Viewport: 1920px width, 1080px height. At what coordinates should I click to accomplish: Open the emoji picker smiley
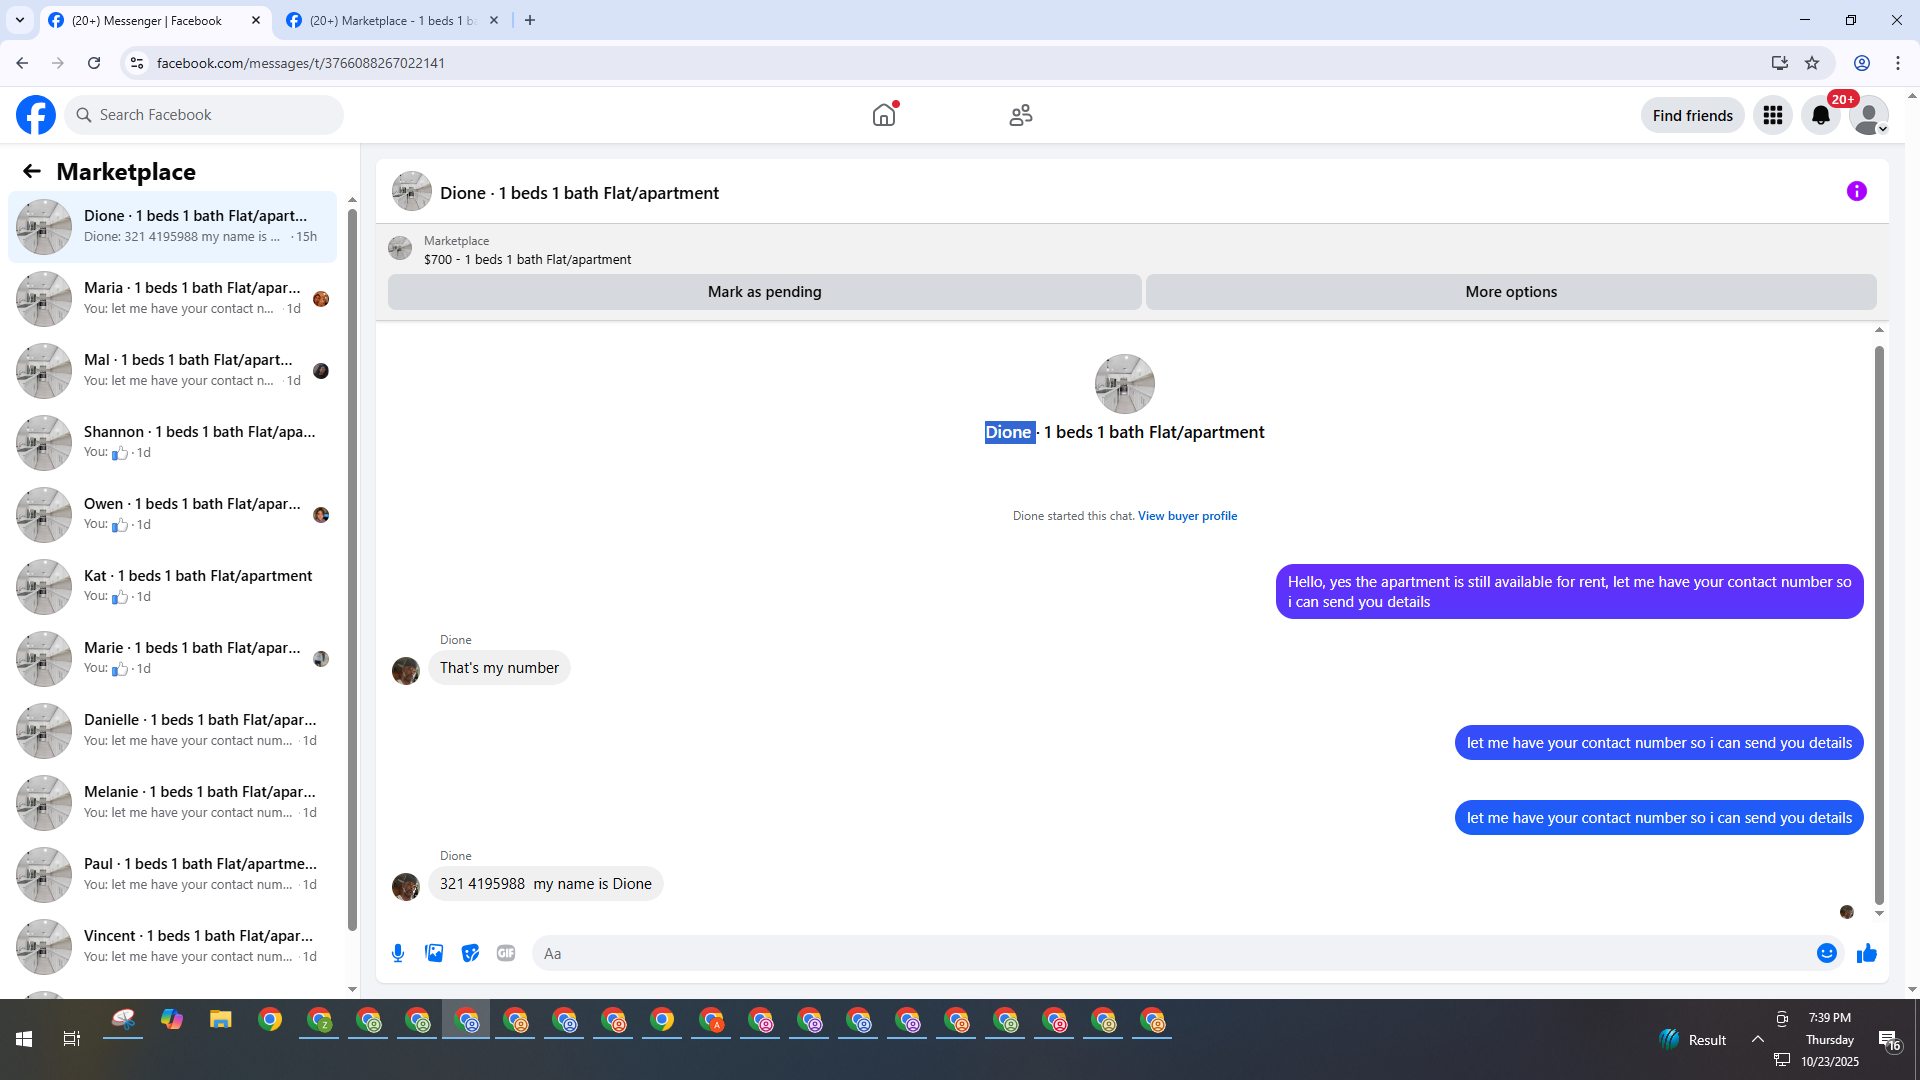pos(1826,953)
